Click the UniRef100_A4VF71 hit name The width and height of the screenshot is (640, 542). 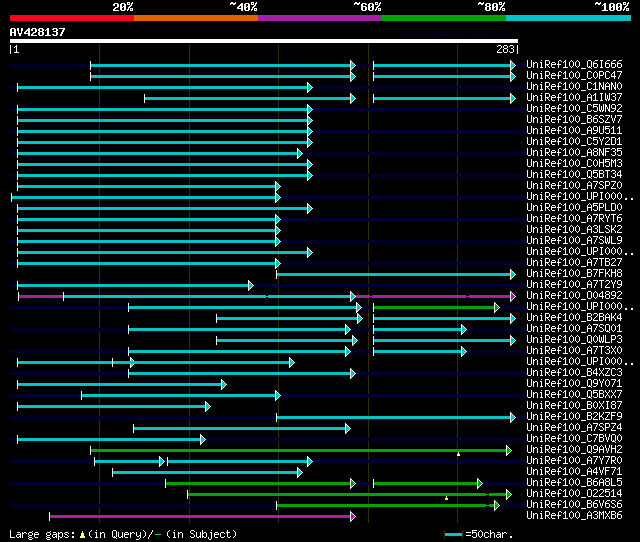pos(574,472)
